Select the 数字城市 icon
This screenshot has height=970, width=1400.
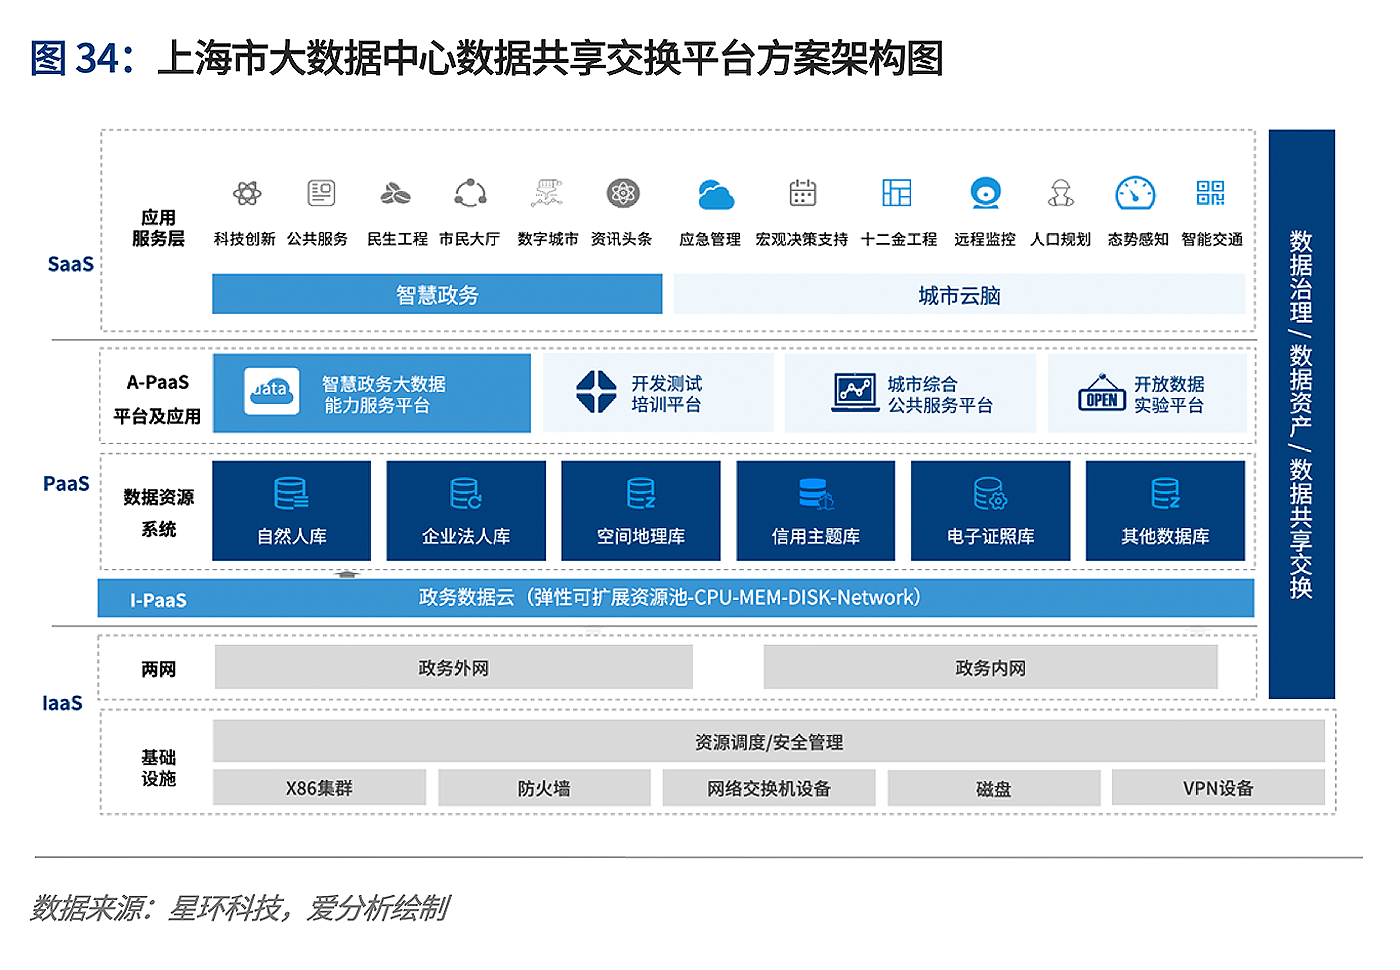[x=547, y=193]
